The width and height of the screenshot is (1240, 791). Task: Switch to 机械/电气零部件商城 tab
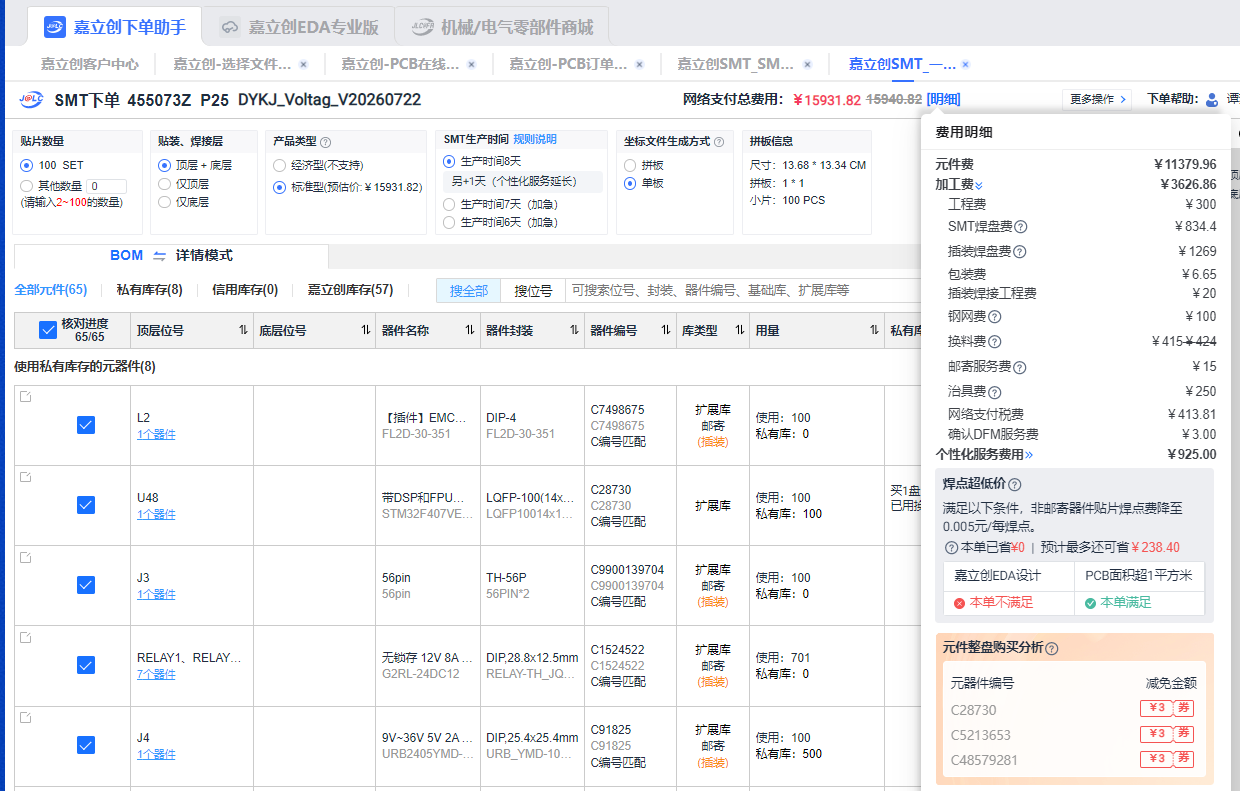(x=502, y=27)
